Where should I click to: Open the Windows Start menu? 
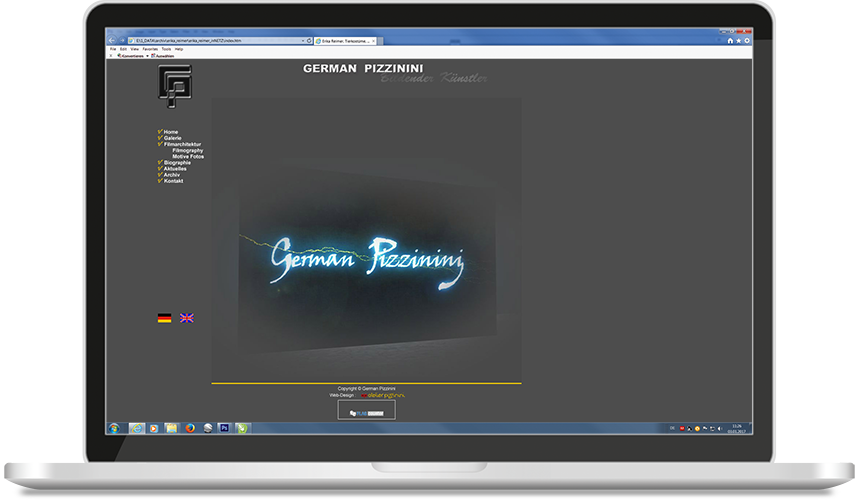[x=115, y=427]
